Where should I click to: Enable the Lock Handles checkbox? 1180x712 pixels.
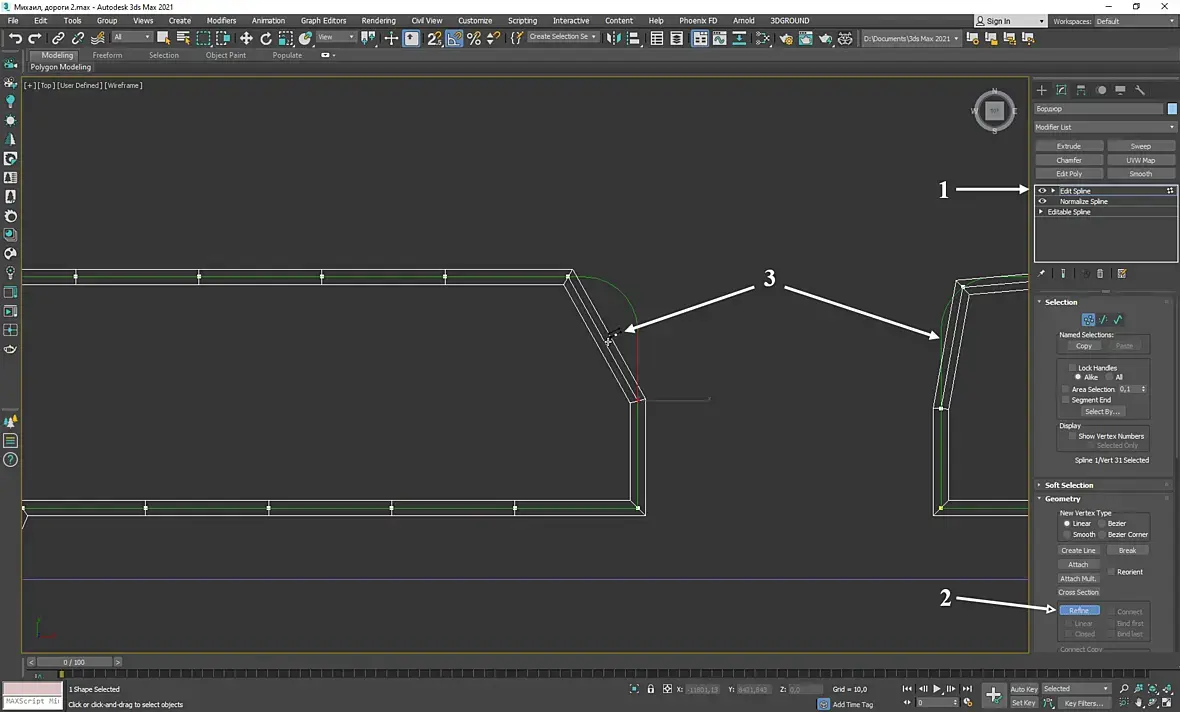[1072, 368]
